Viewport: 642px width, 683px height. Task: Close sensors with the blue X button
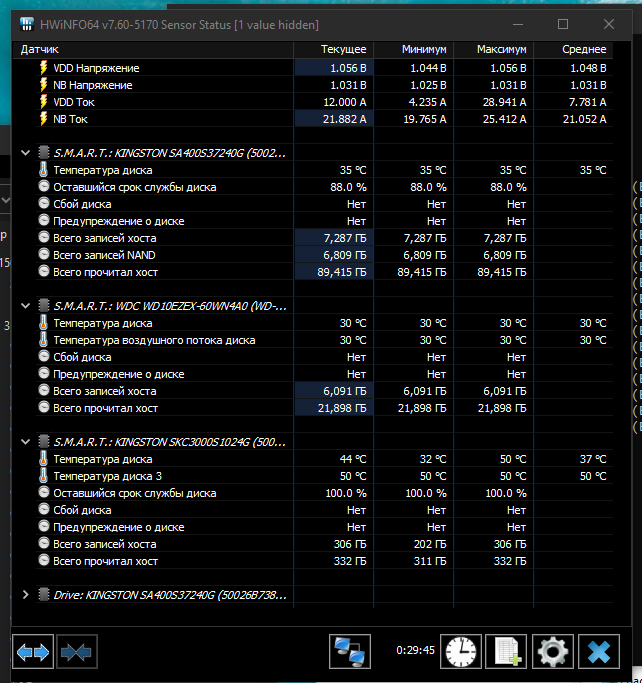click(x=598, y=651)
